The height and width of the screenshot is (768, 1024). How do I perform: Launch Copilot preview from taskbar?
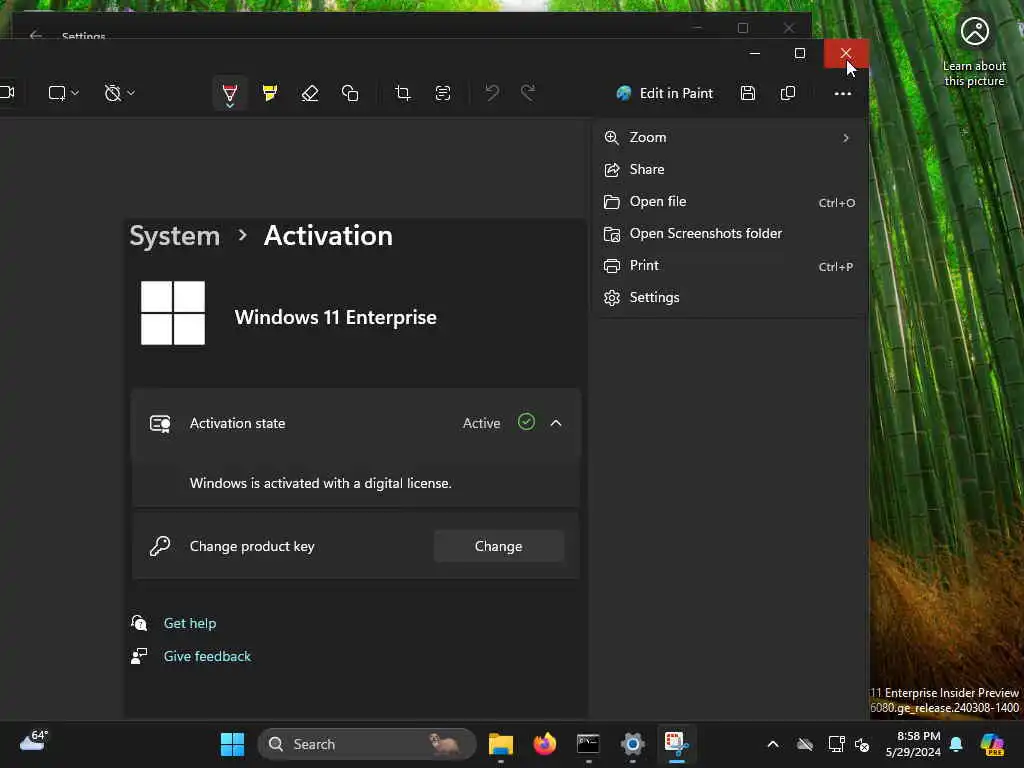pos(992,744)
